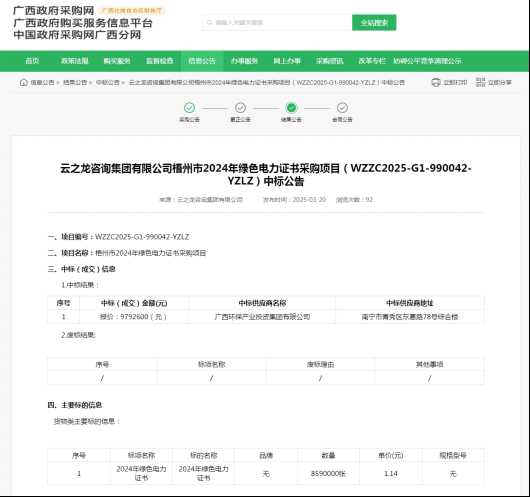The width and height of the screenshot is (530, 497).
Task: Select the 合同公告 step circle icon
Action: tap(342, 108)
